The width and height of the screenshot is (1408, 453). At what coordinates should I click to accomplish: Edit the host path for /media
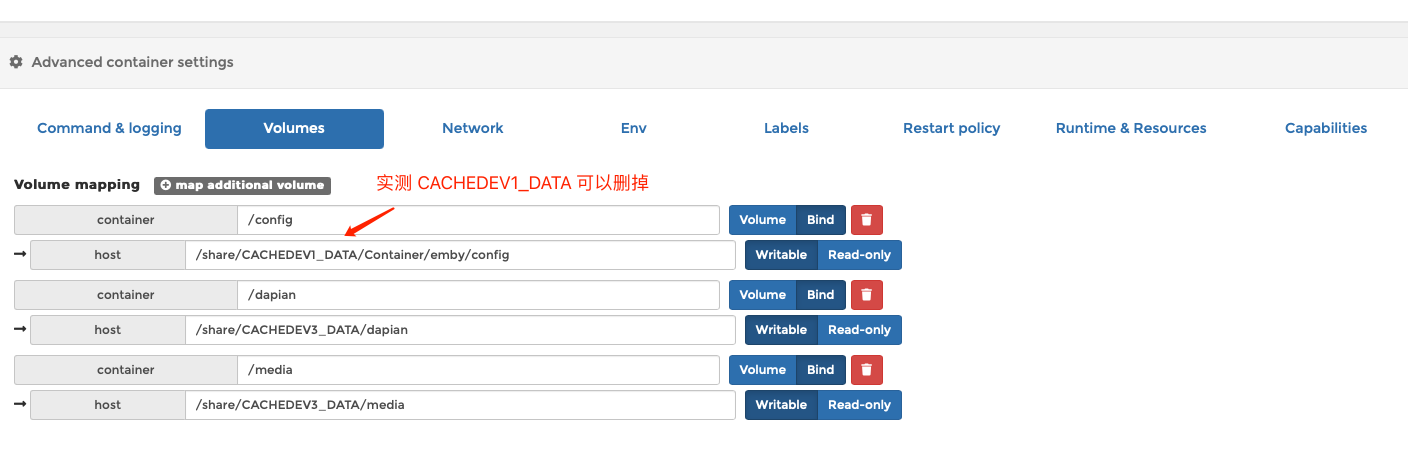tap(460, 405)
